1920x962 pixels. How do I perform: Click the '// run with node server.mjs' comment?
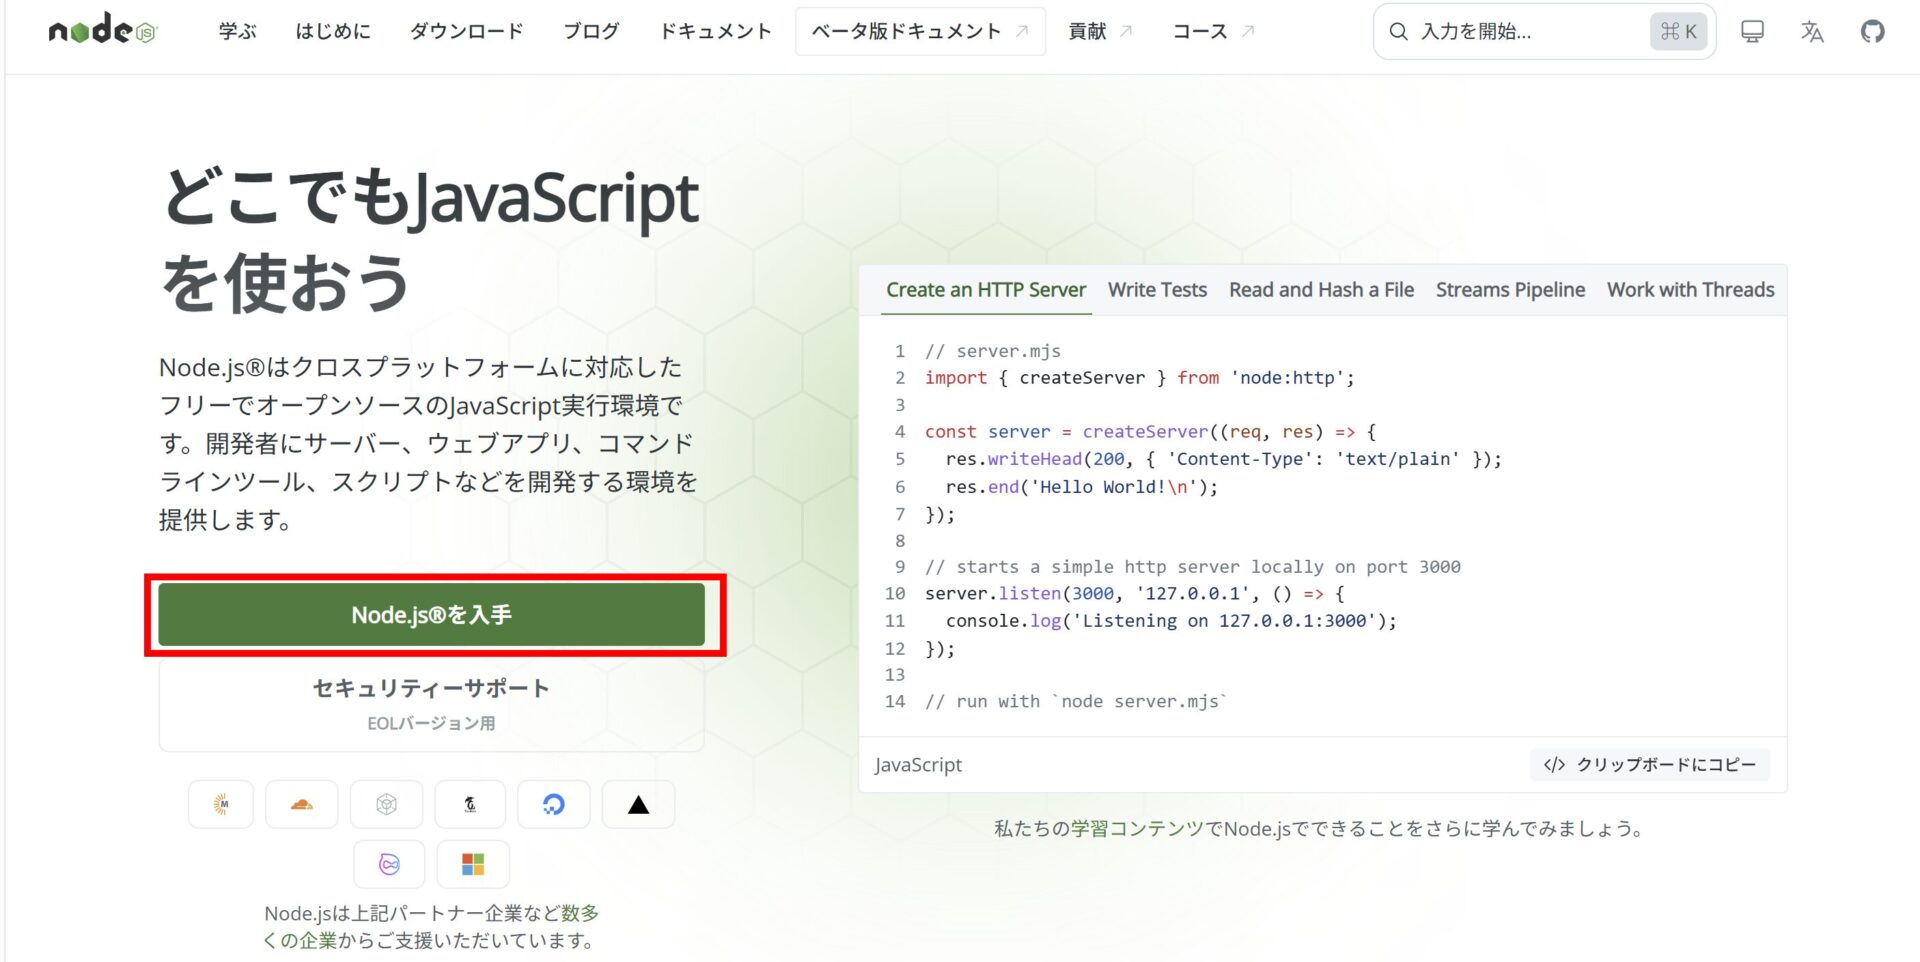click(1076, 702)
